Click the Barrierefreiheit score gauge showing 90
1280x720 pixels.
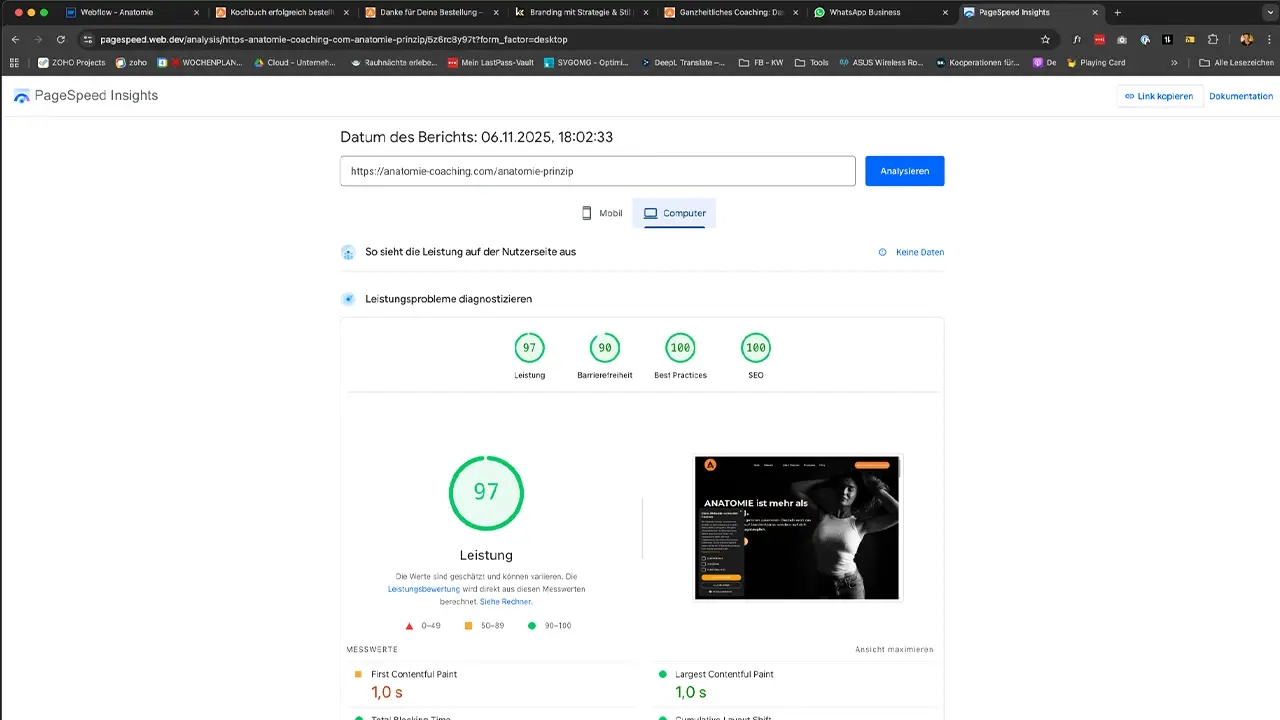point(604,347)
